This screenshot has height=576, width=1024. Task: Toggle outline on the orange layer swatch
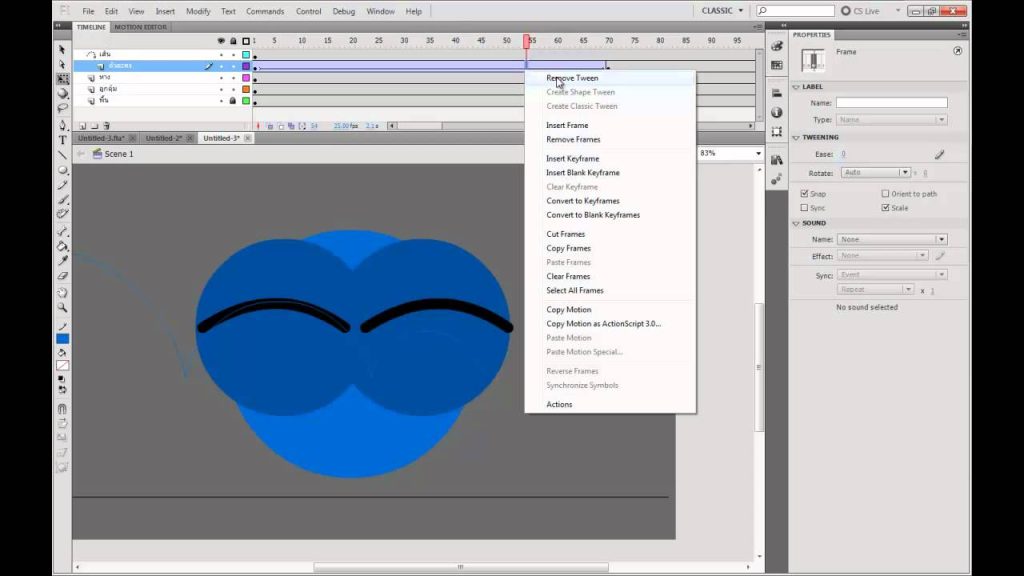click(246, 89)
